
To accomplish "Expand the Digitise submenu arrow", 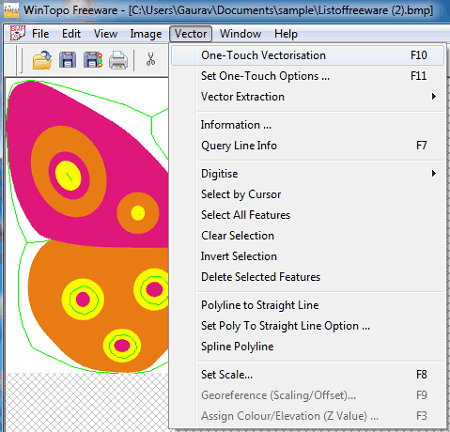I will point(433,174).
